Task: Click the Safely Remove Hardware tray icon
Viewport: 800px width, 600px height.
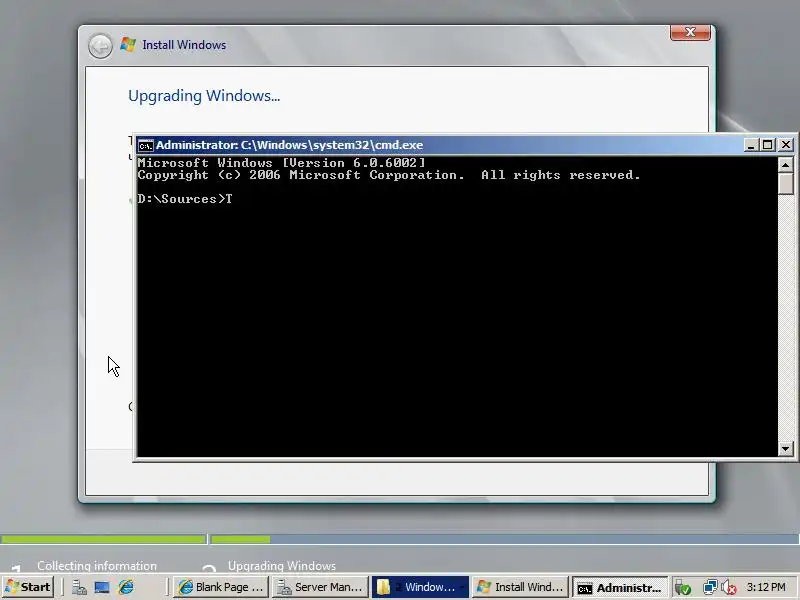Action: 682,588
